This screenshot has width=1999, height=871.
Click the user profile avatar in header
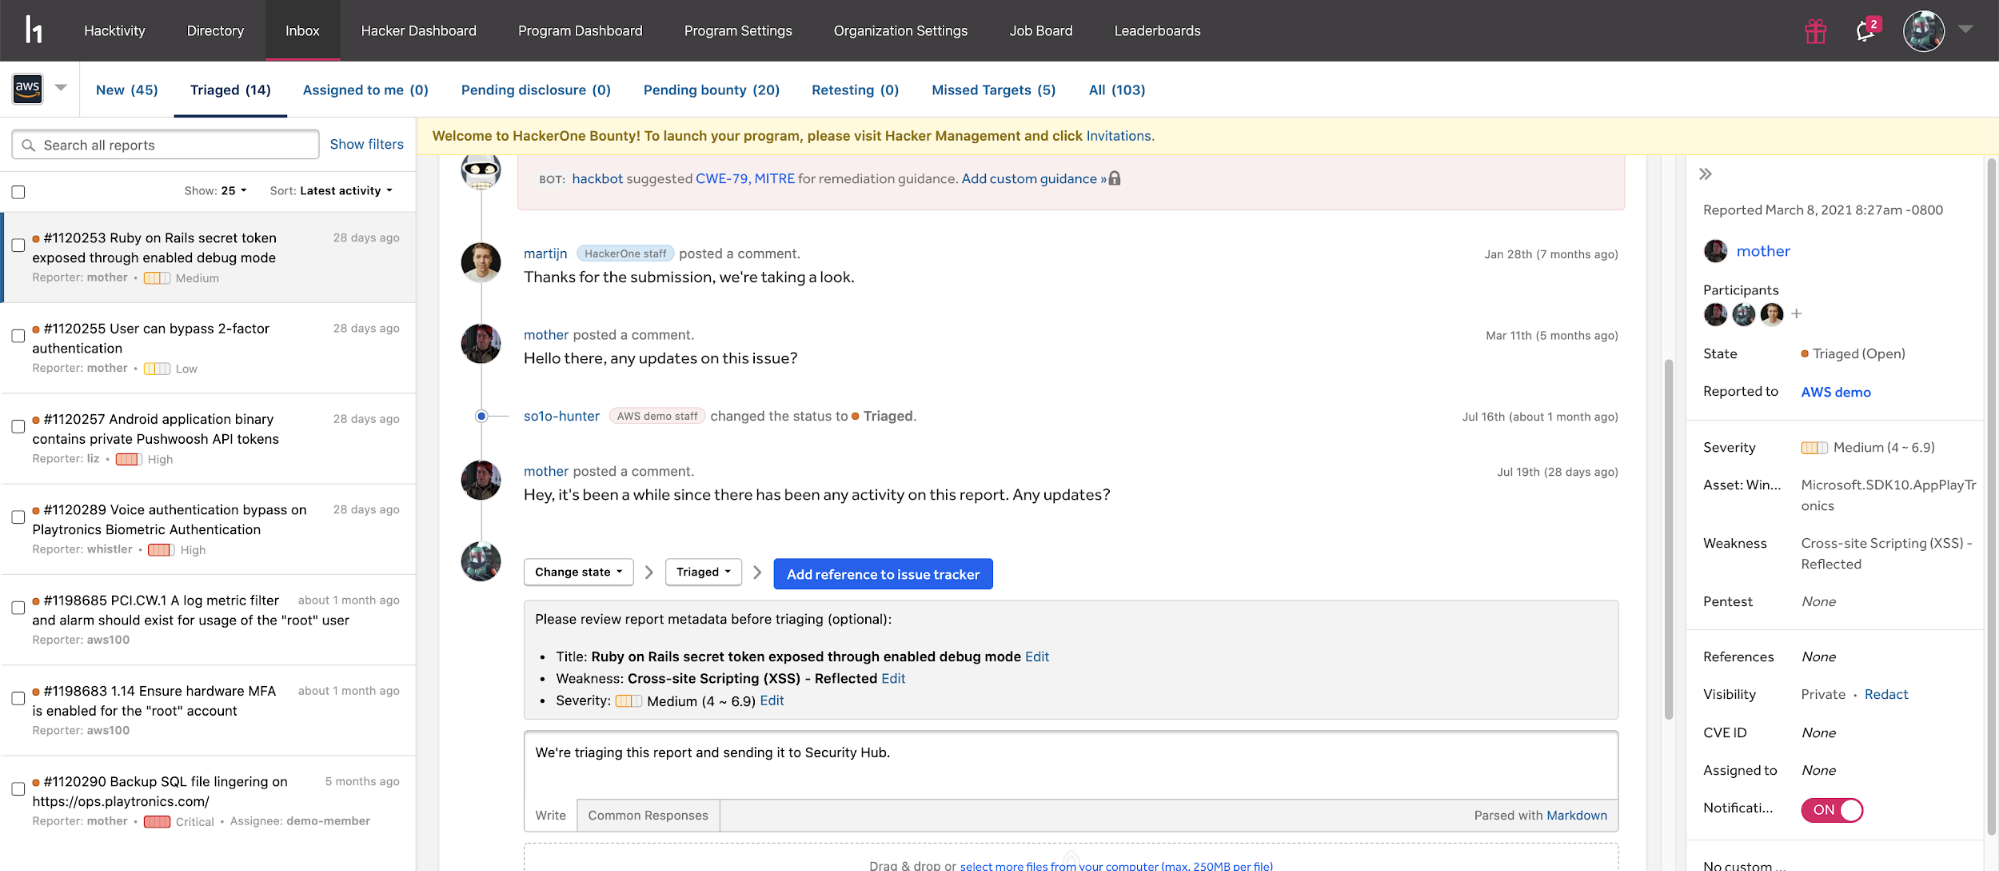(1923, 31)
